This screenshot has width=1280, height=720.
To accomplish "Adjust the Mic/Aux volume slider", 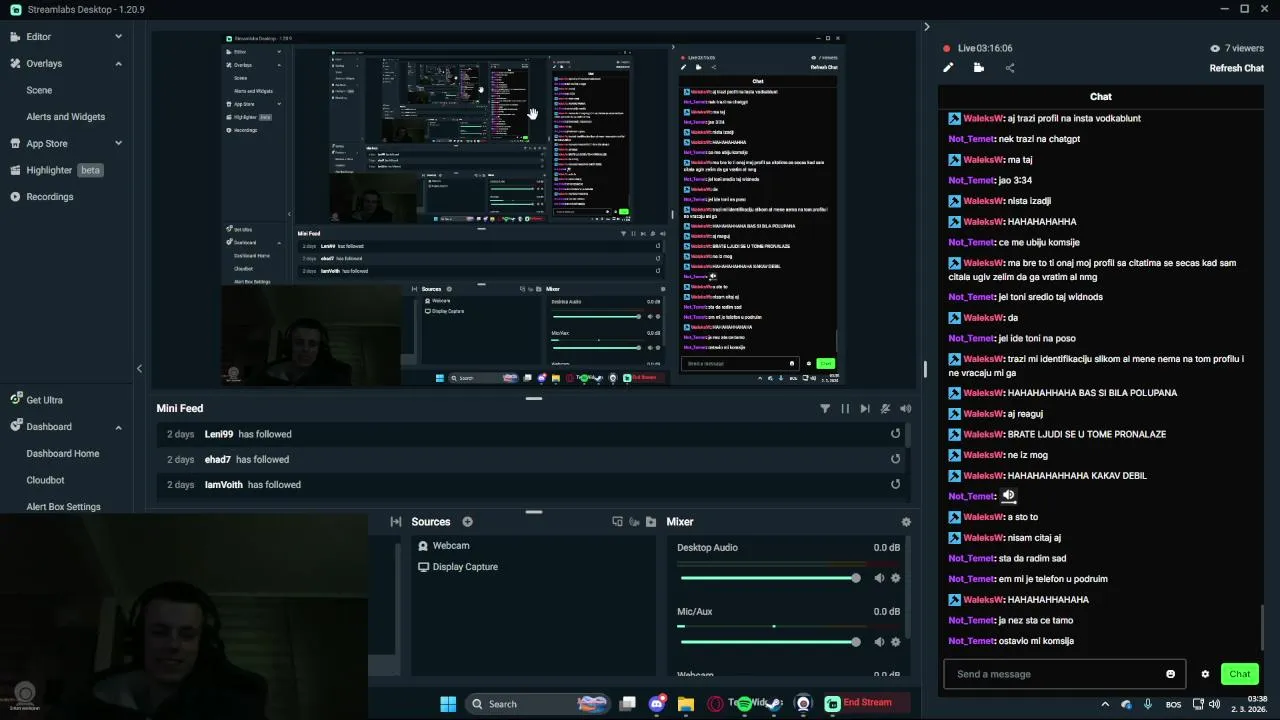I will [770, 642].
